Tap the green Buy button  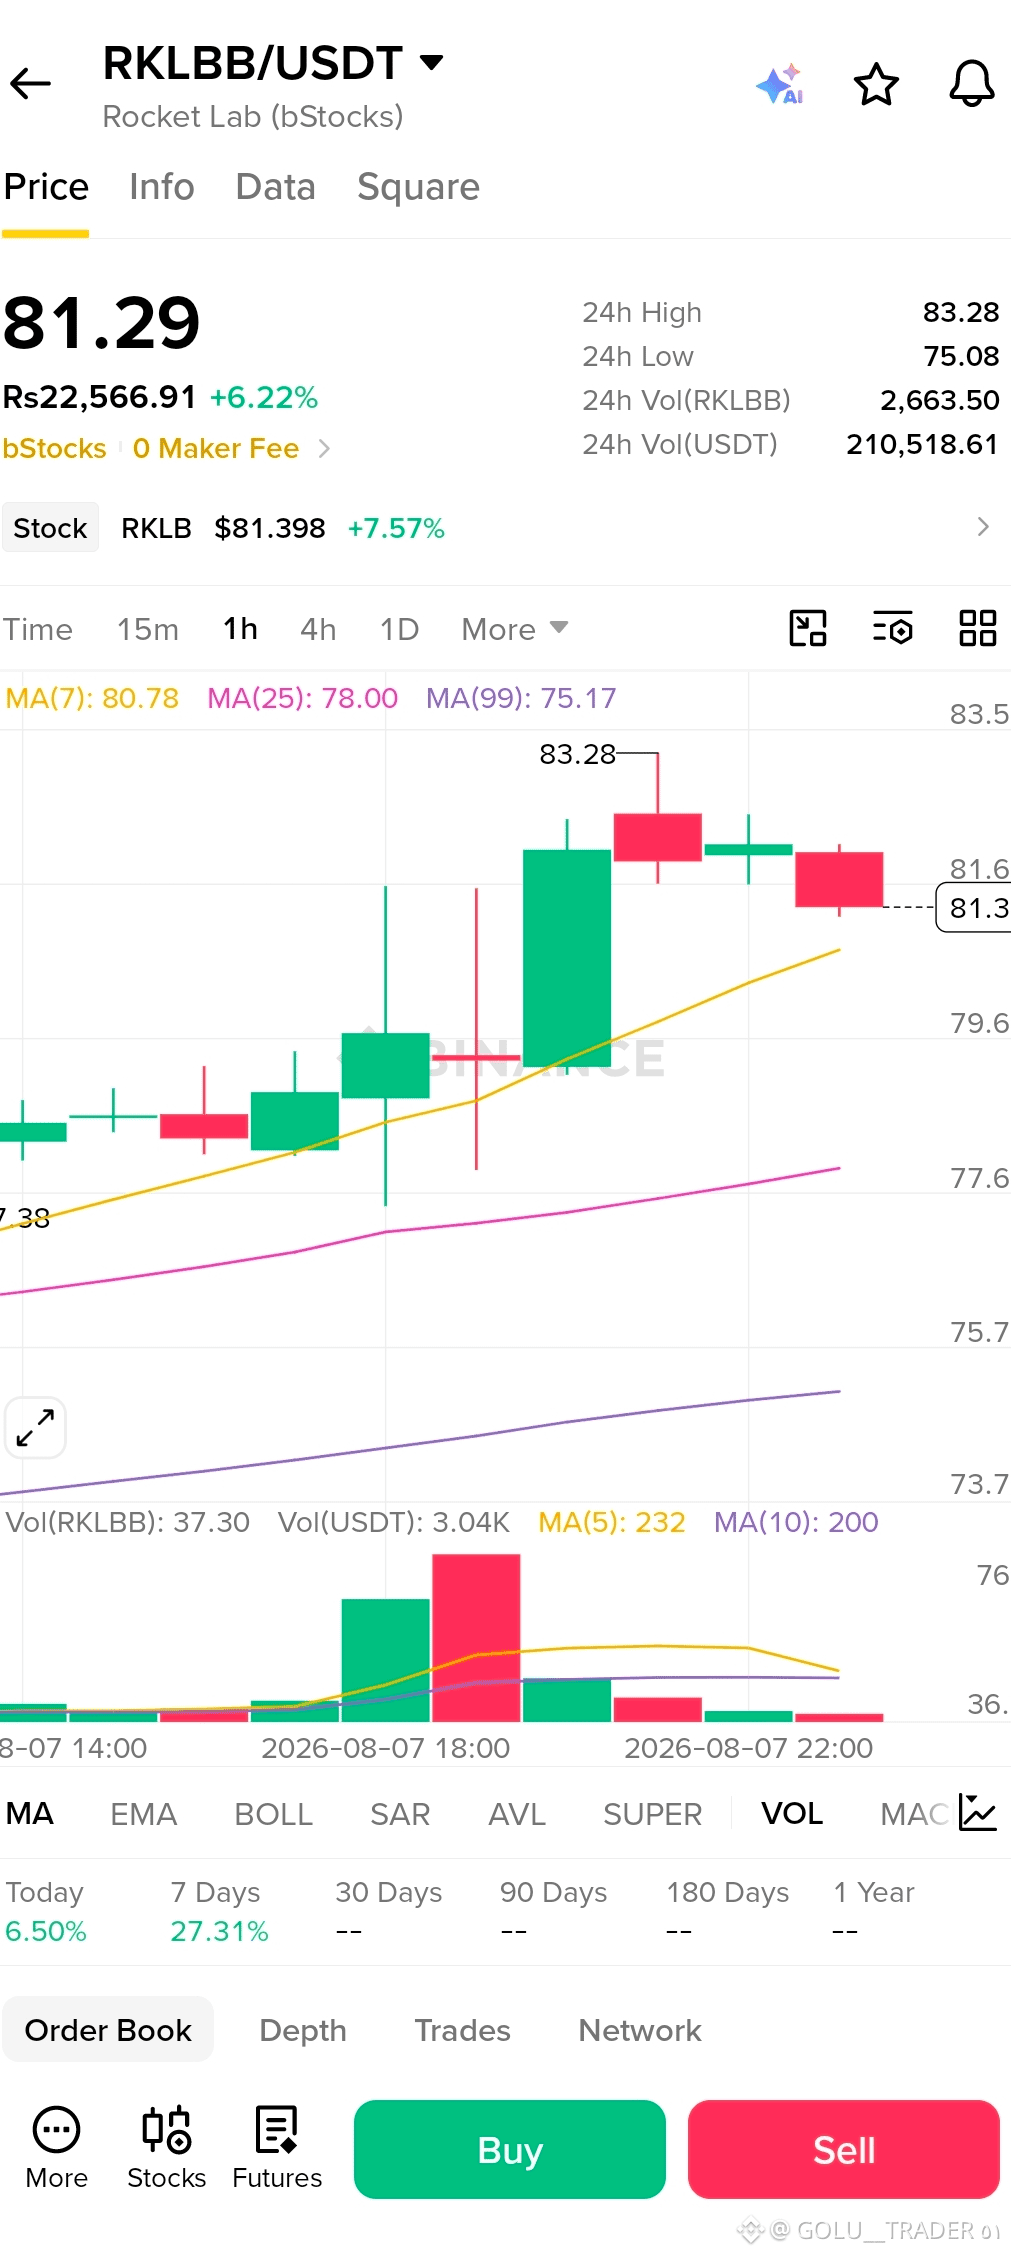[510, 2149]
